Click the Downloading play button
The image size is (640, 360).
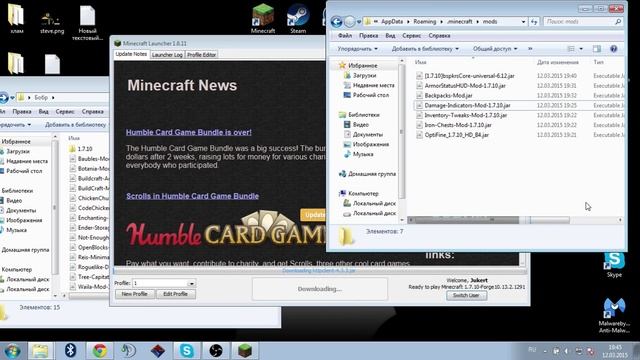320,289
